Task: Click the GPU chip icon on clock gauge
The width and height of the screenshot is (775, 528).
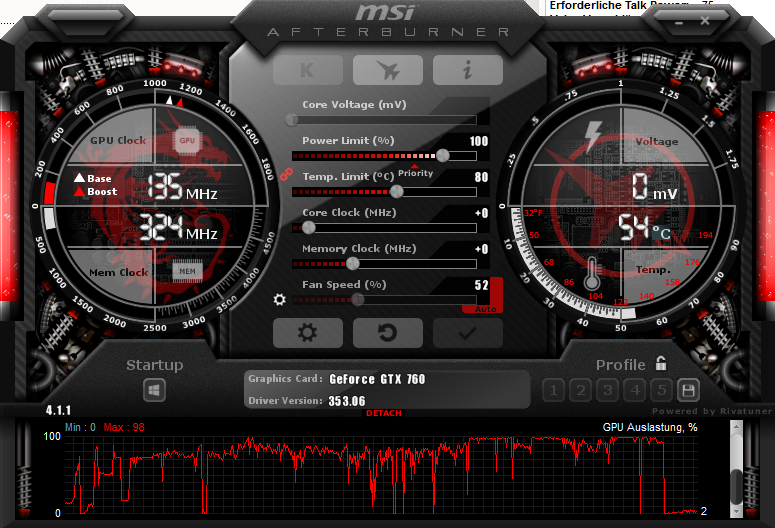Action: click(x=187, y=140)
